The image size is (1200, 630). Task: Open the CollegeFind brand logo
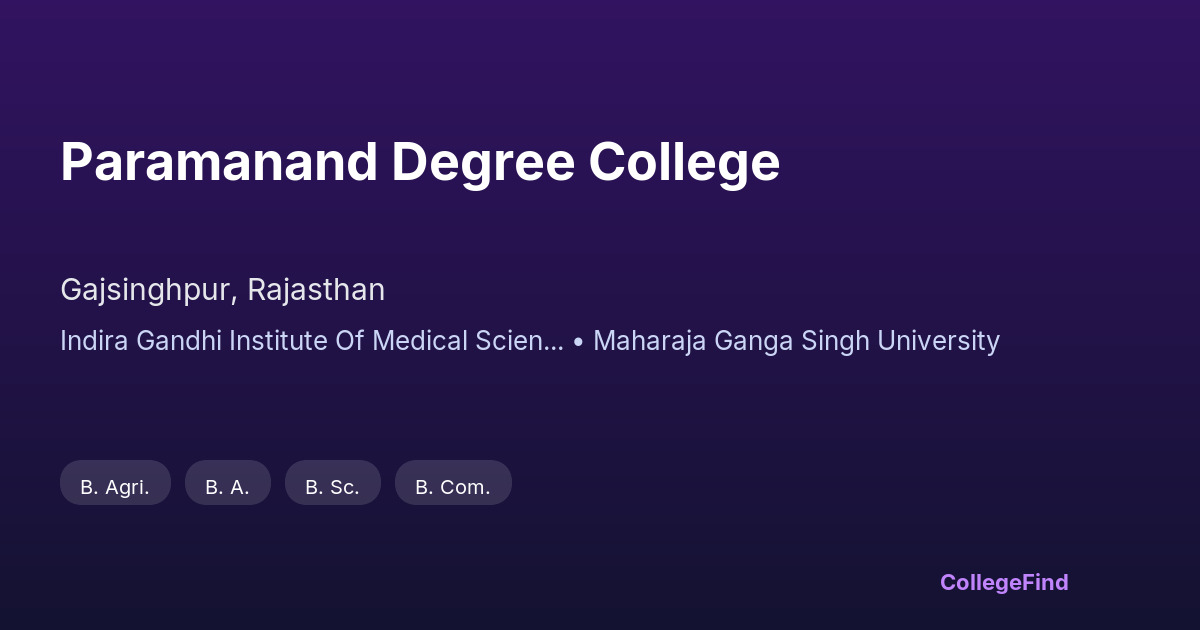(1004, 582)
